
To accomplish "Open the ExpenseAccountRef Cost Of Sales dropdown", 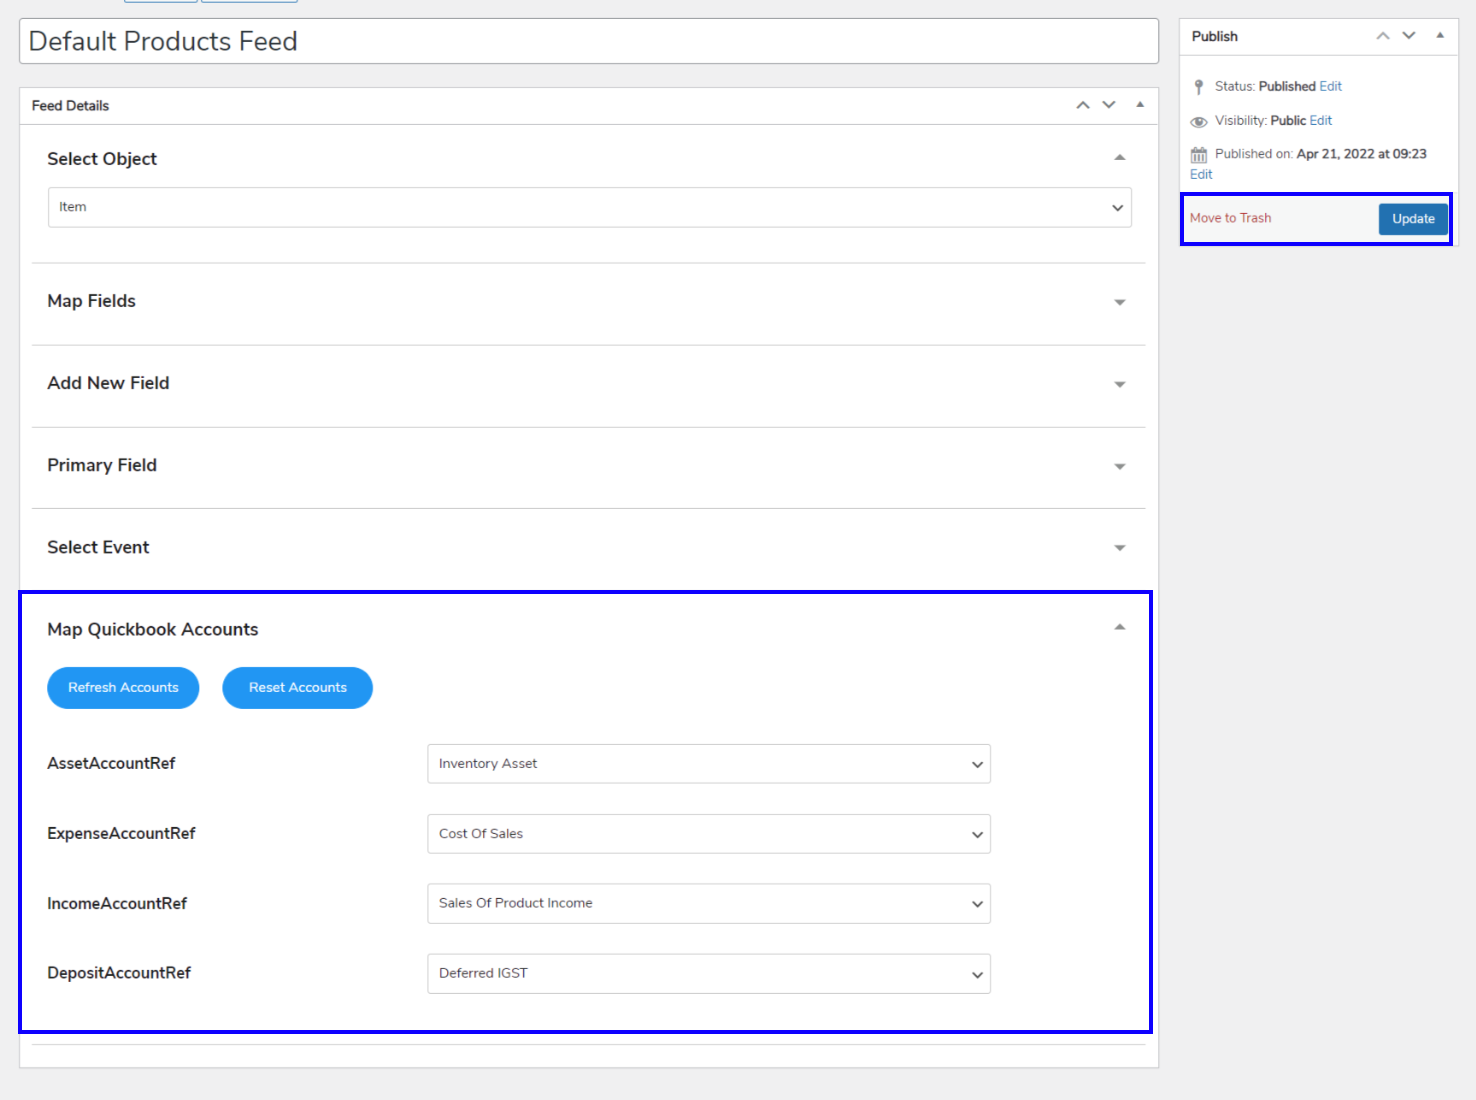I will [708, 834].
